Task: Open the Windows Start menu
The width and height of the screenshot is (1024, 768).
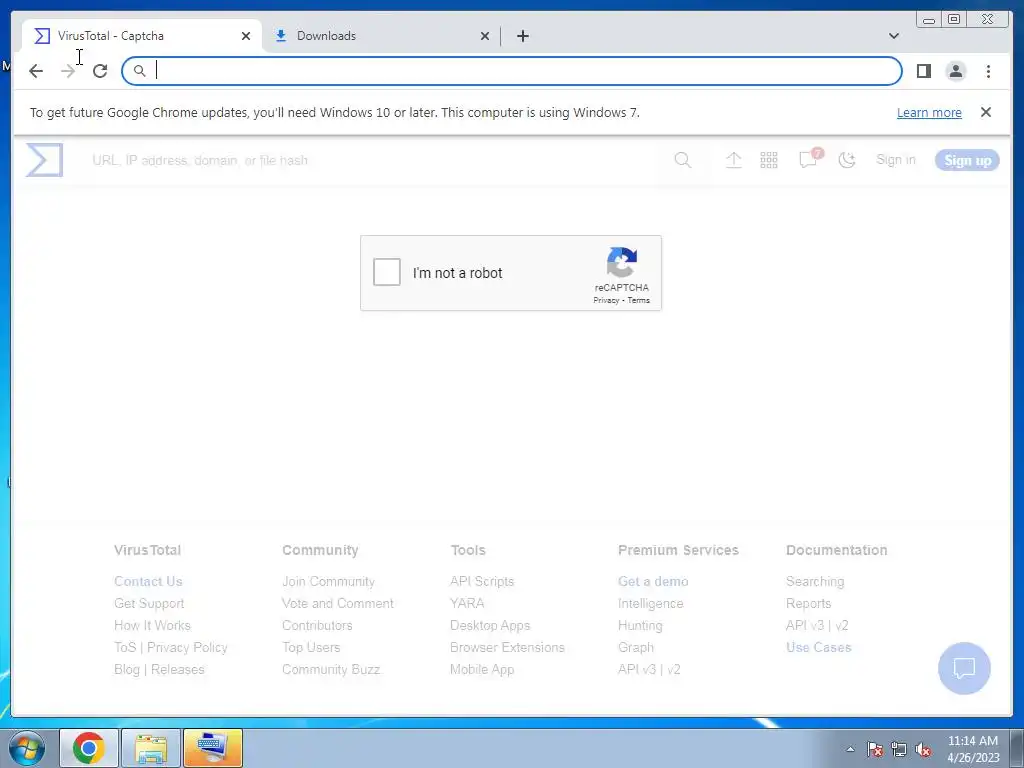Action: 26,748
